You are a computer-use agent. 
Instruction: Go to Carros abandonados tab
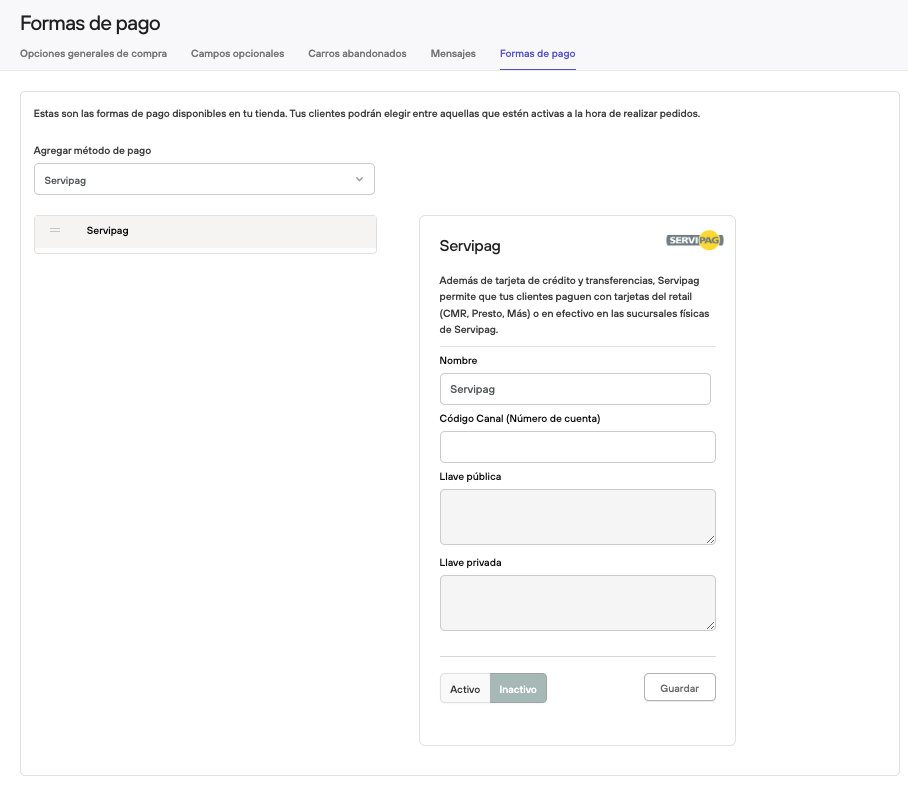[x=357, y=54]
